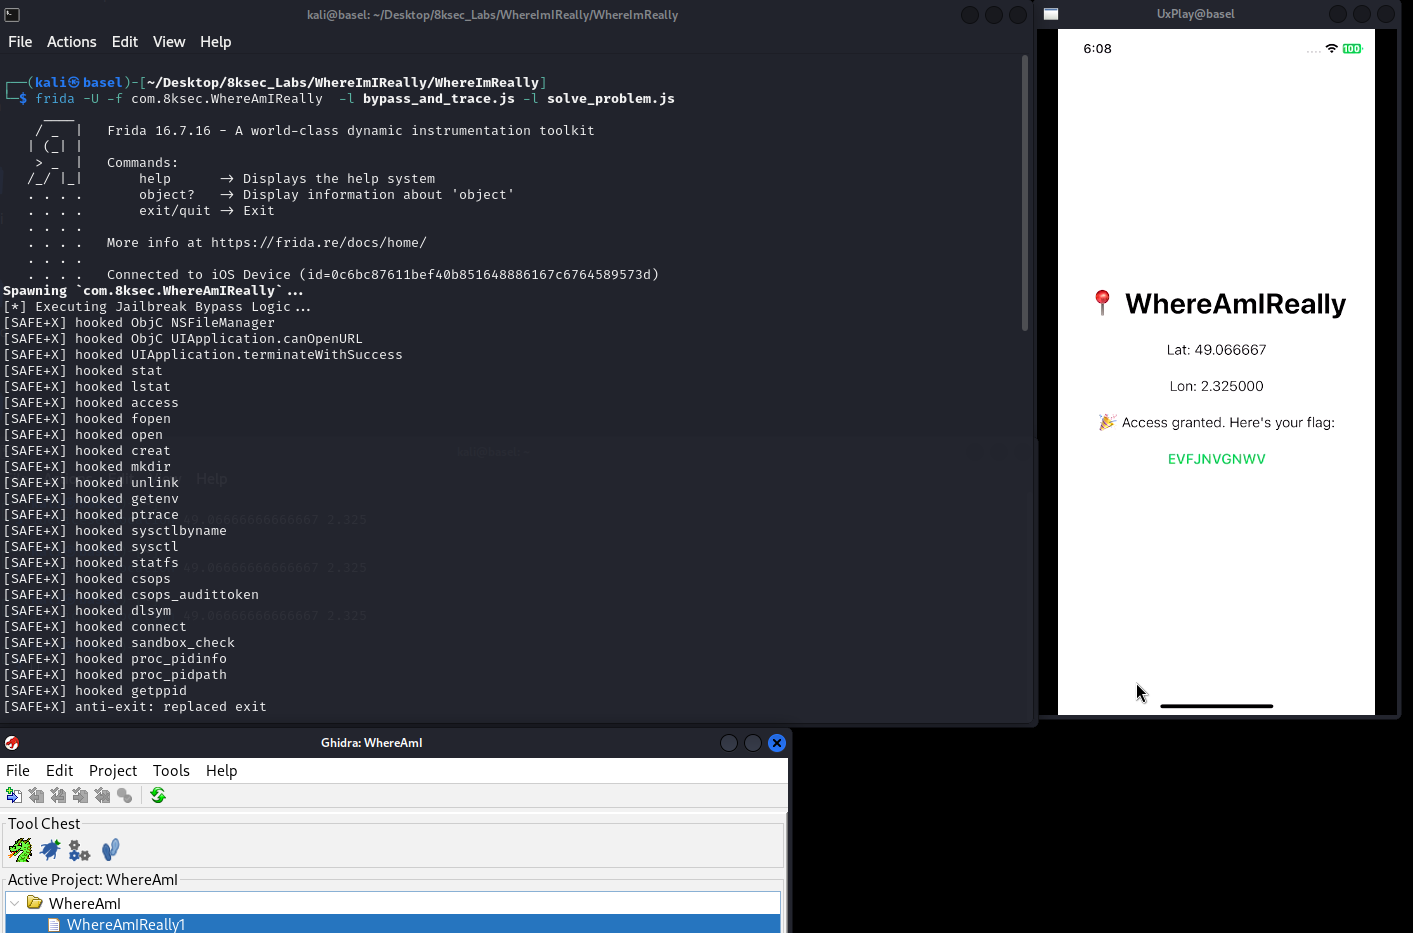This screenshot has width=1413, height=933.
Task: Launch the CodeBrowser dragon tool in Ghidra
Action: (20, 850)
